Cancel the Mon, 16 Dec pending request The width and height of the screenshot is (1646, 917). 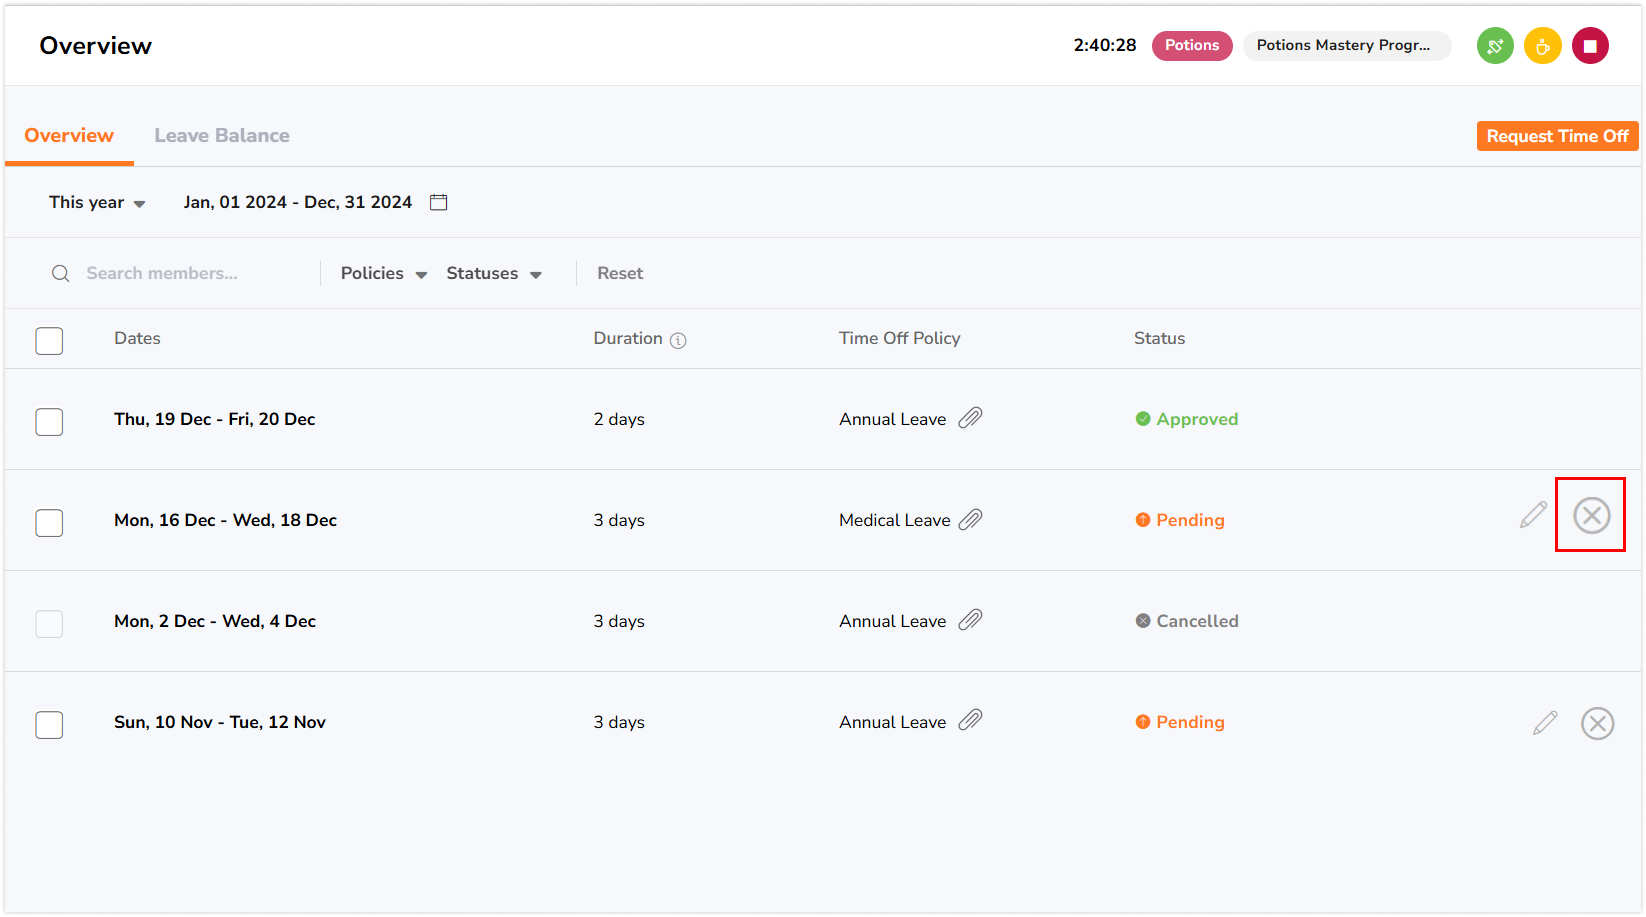[x=1591, y=515]
